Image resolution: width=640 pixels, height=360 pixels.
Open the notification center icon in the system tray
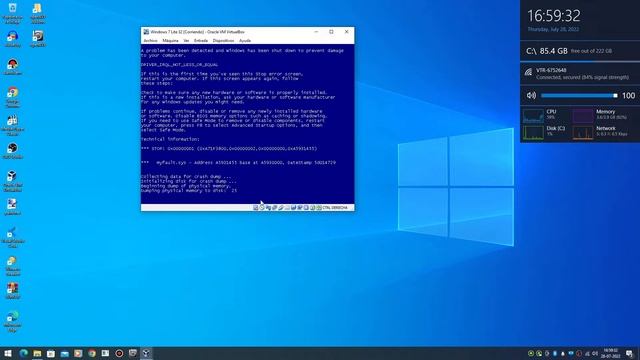[x=629, y=353]
